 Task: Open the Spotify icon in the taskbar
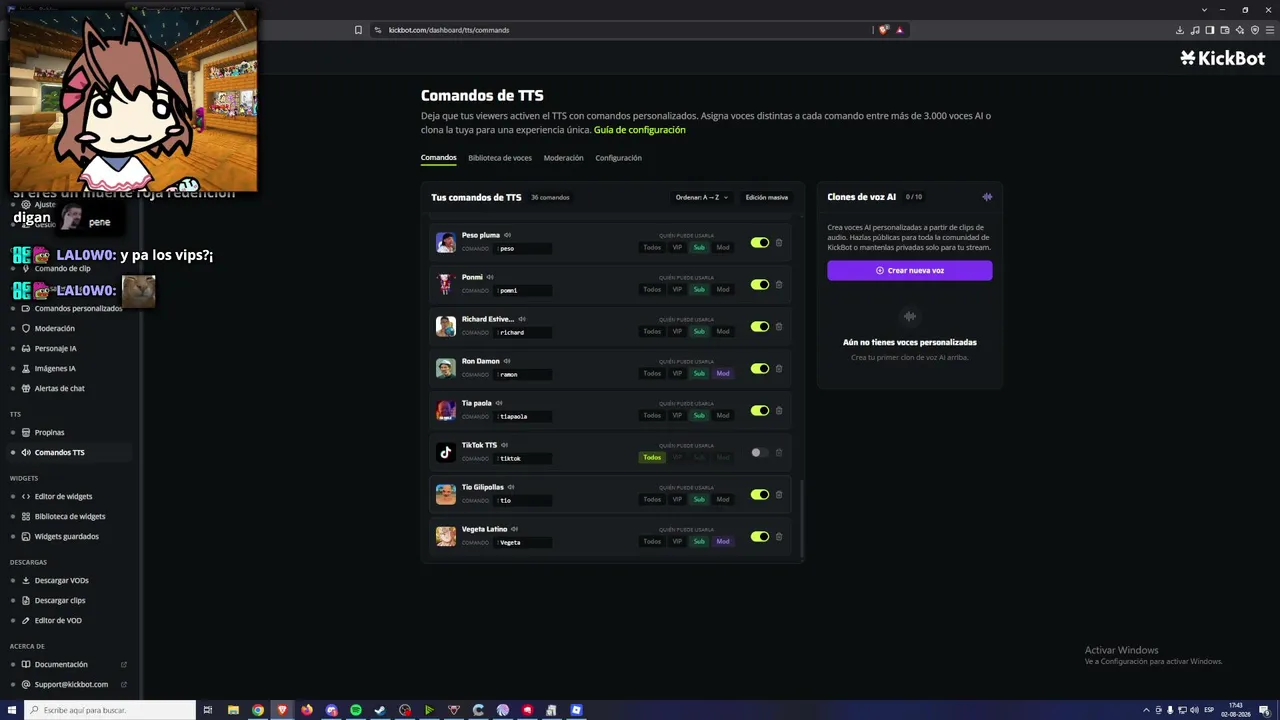tap(356, 710)
